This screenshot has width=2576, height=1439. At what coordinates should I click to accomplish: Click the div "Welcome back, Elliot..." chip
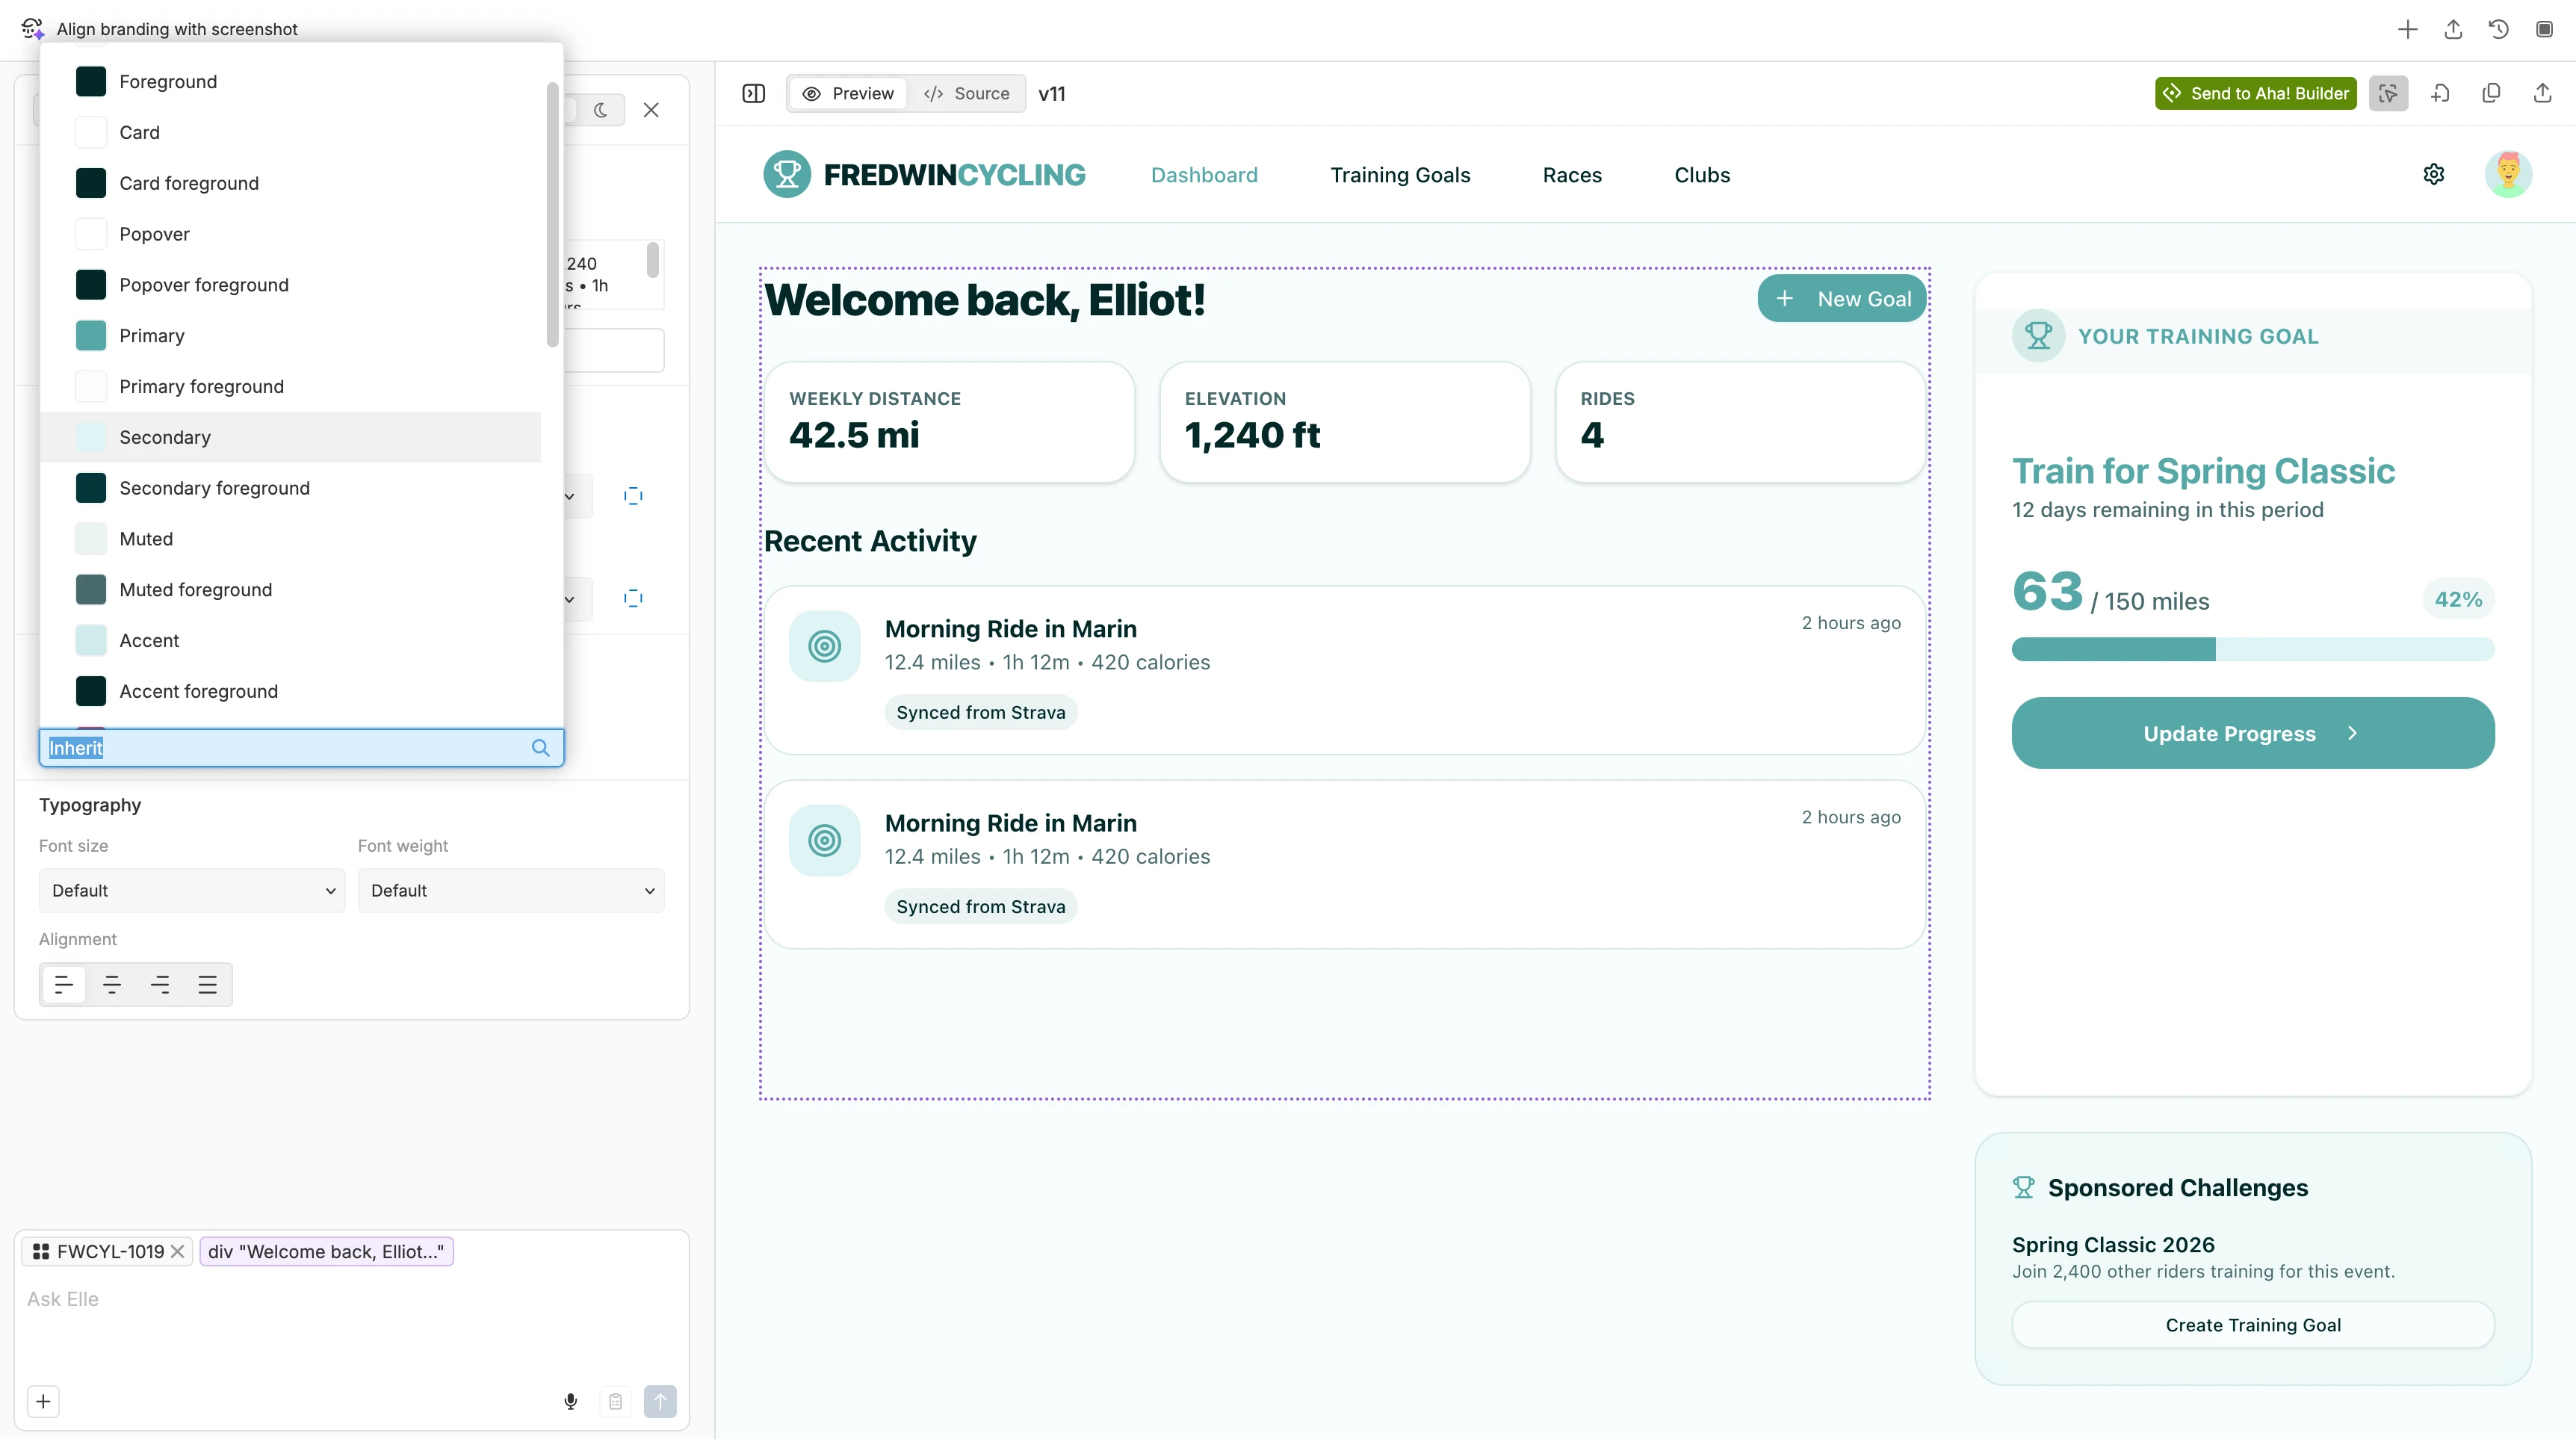326,1252
